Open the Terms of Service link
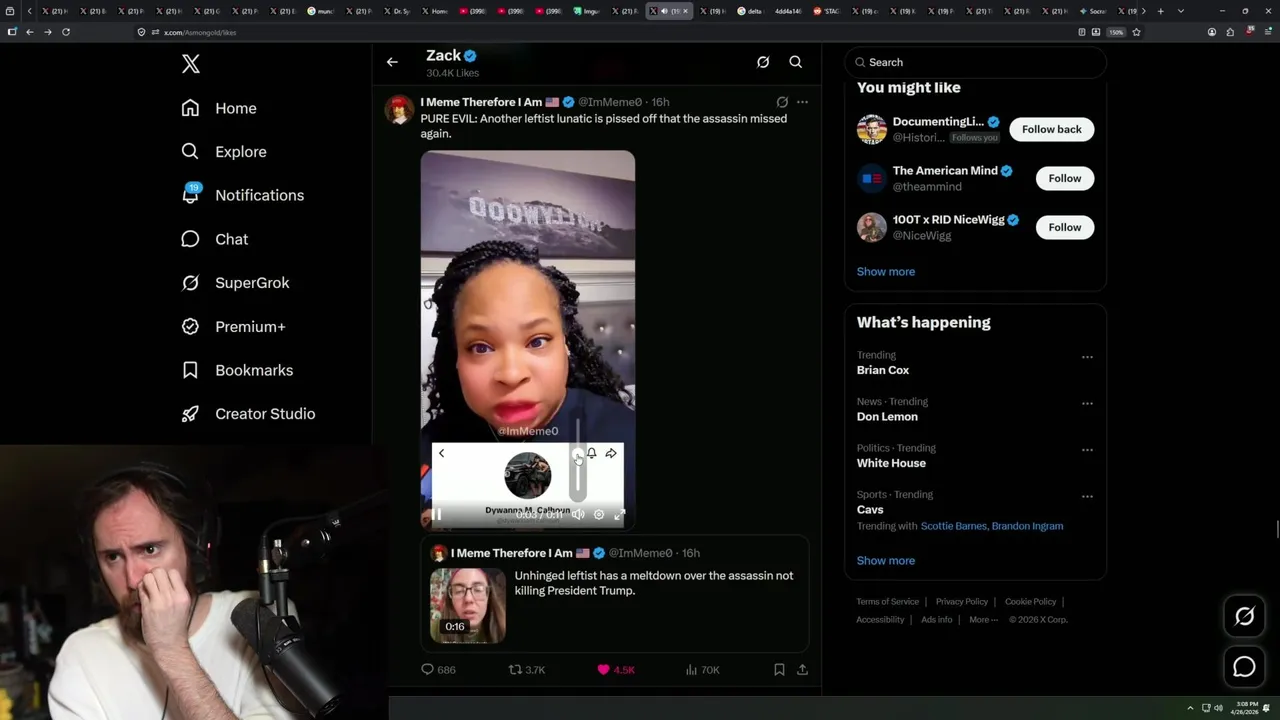 click(887, 602)
